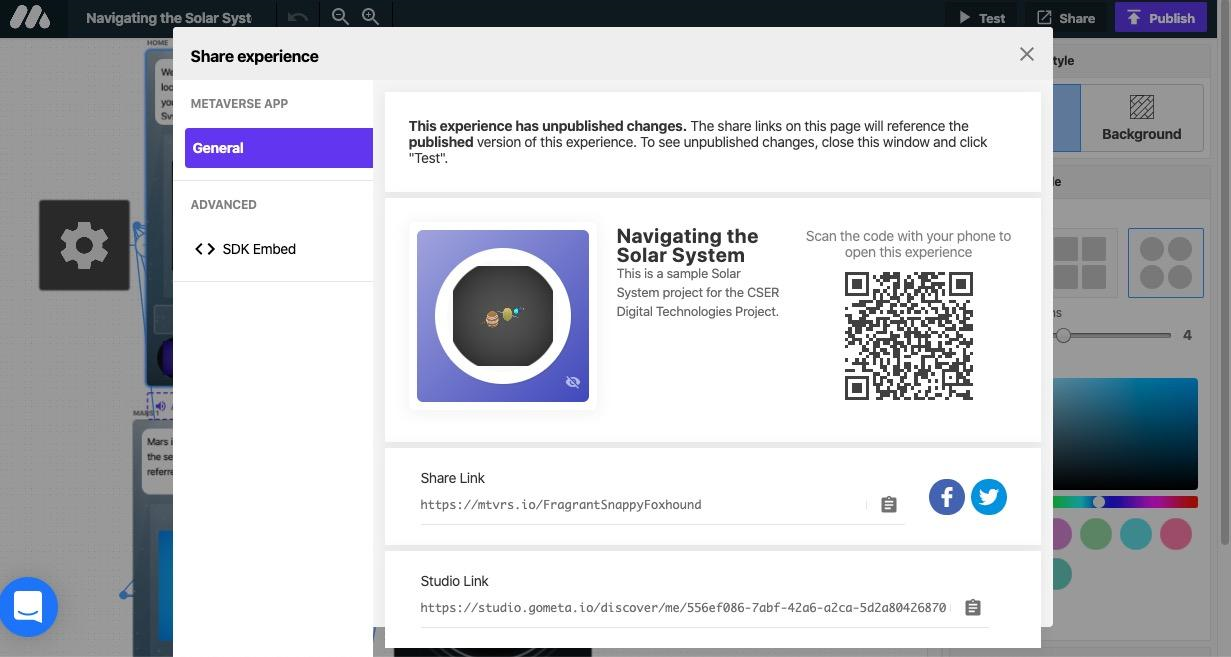The width and height of the screenshot is (1231, 657).
Task: Click the Metaverse logo icon
Action: click(x=30, y=18)
